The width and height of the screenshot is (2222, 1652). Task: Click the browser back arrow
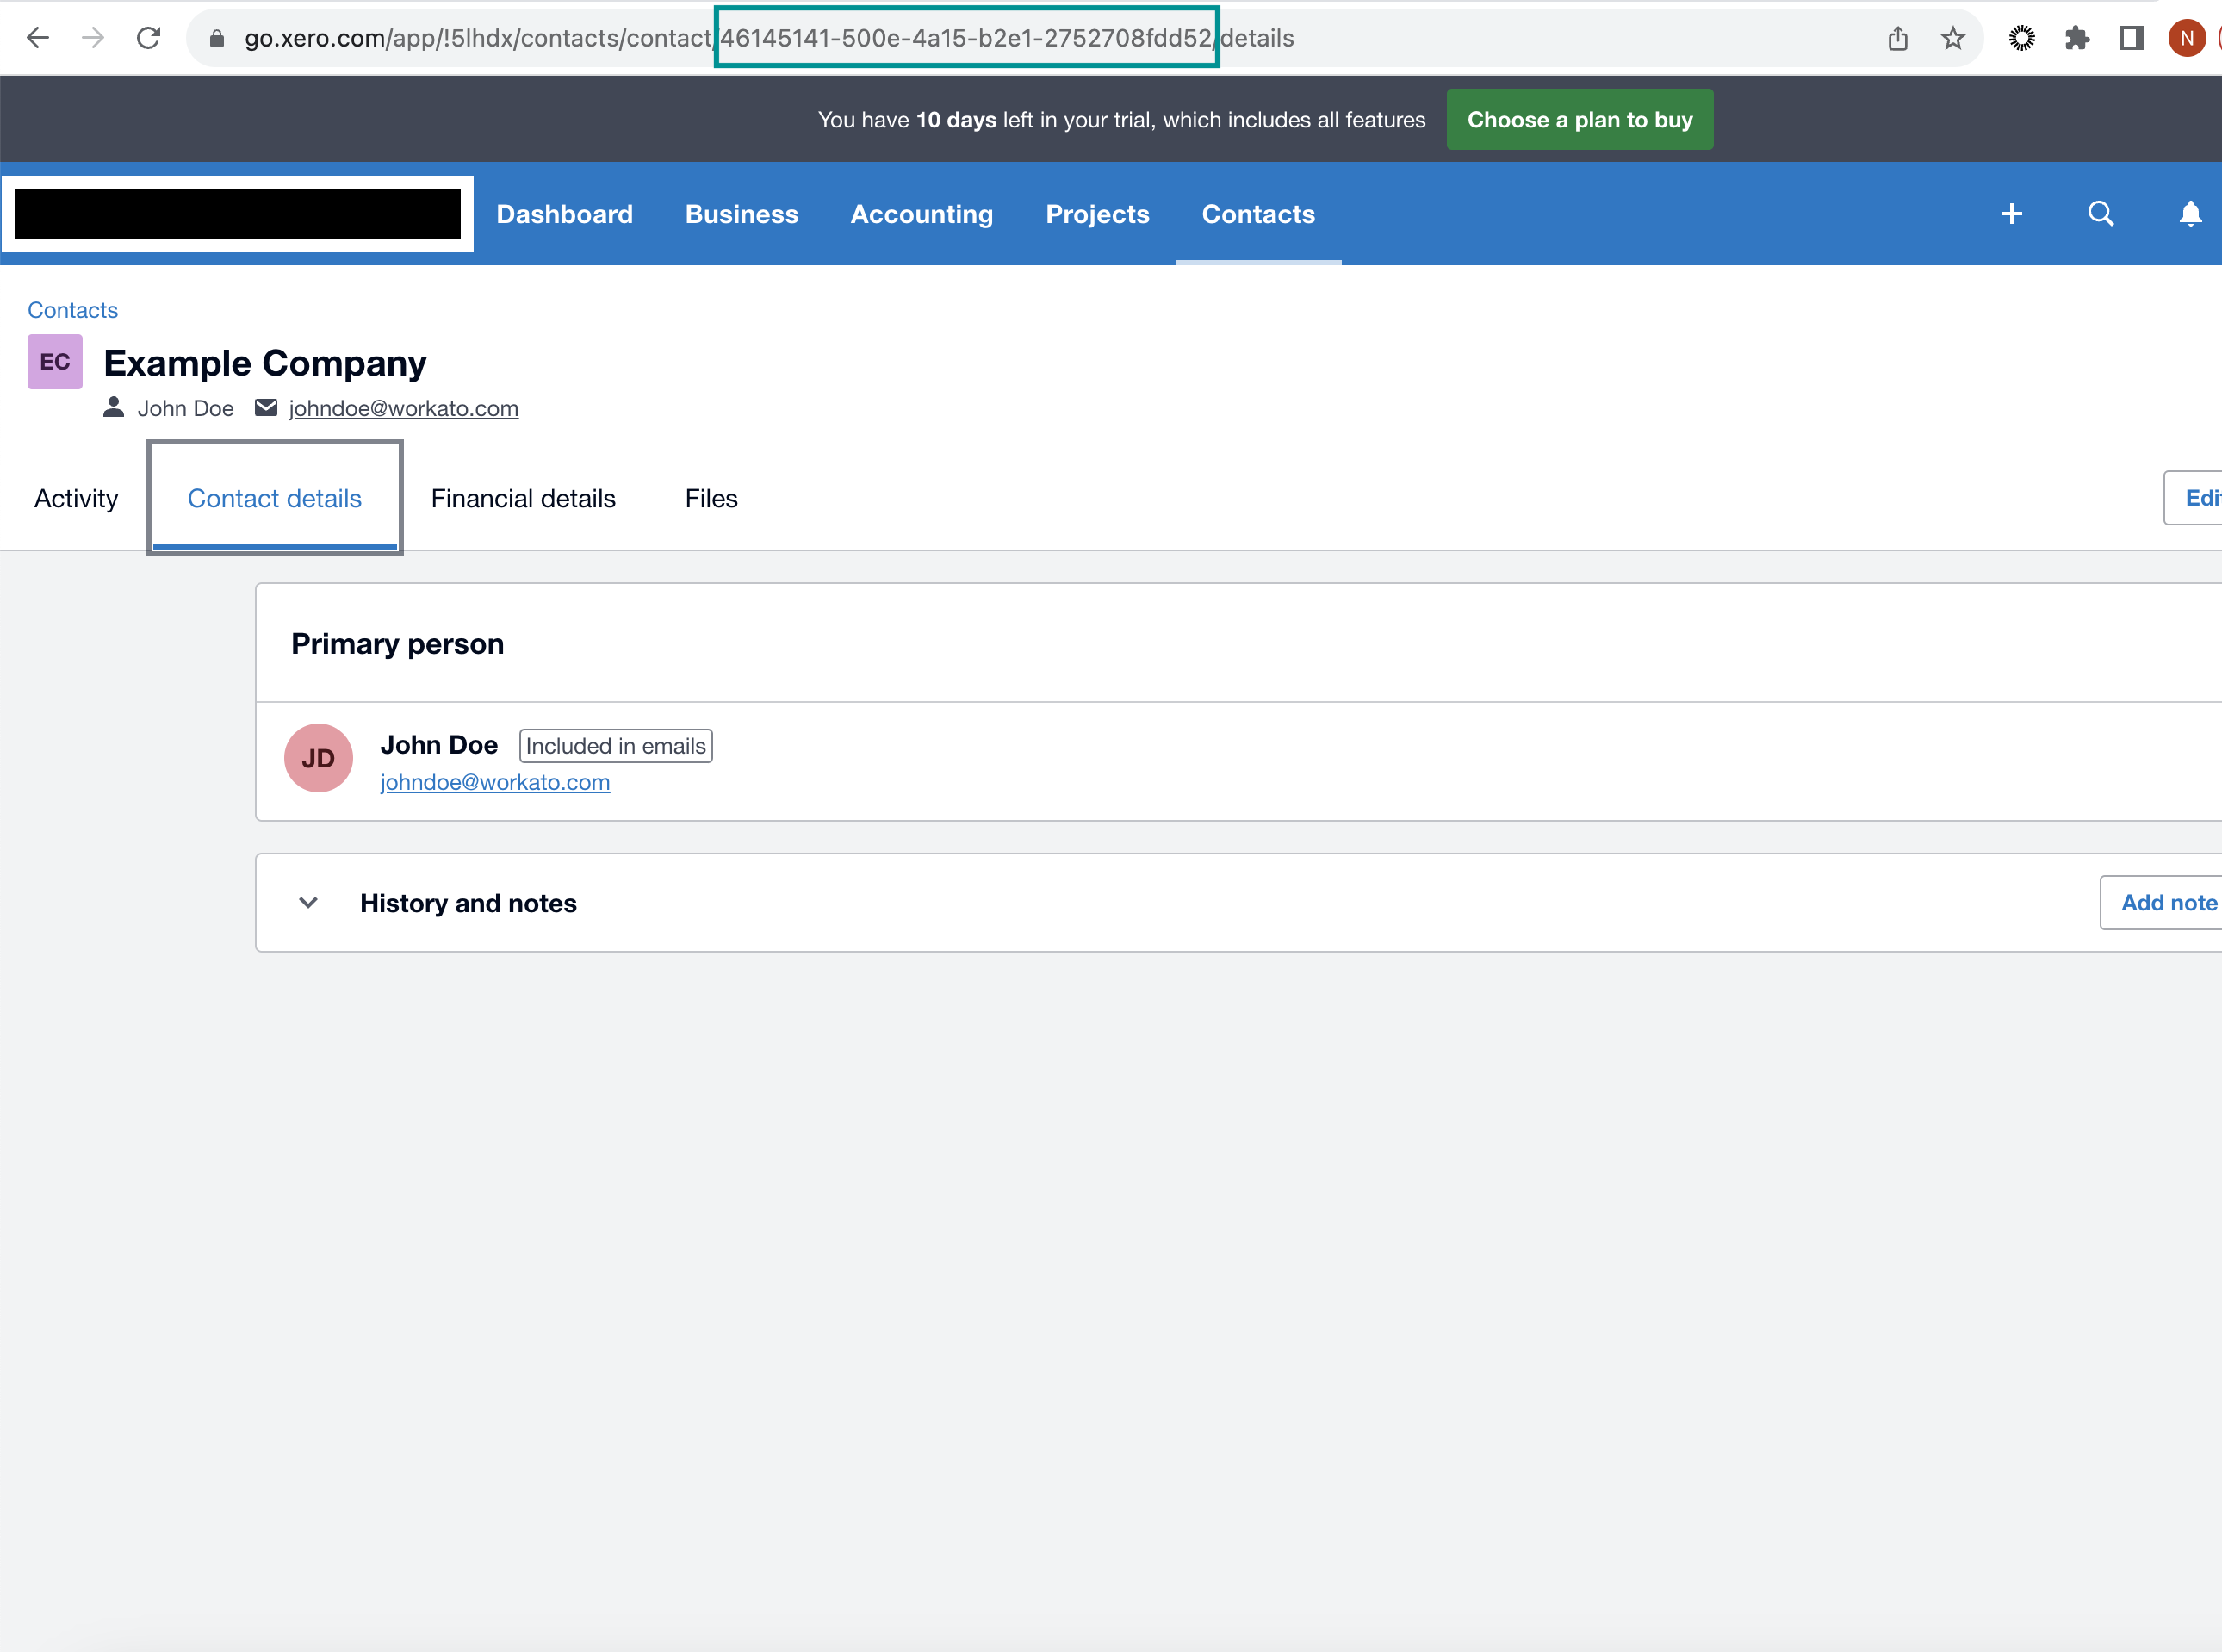(x=38, y=38)
